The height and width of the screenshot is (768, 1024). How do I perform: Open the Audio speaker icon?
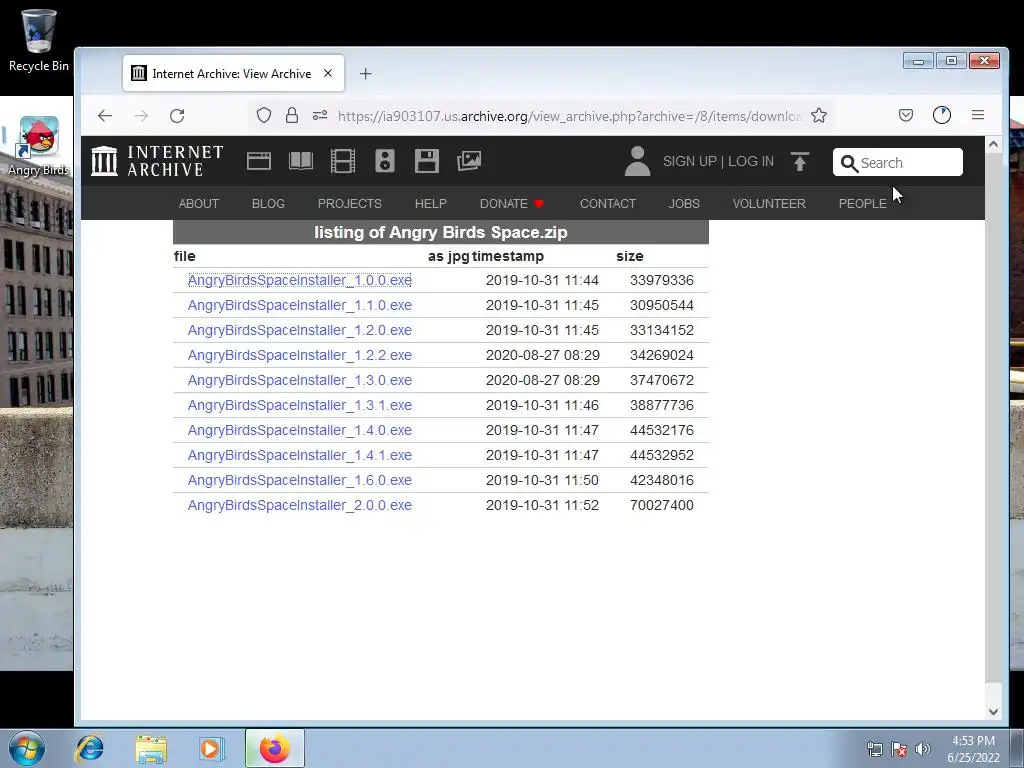[x=385, y=161]
